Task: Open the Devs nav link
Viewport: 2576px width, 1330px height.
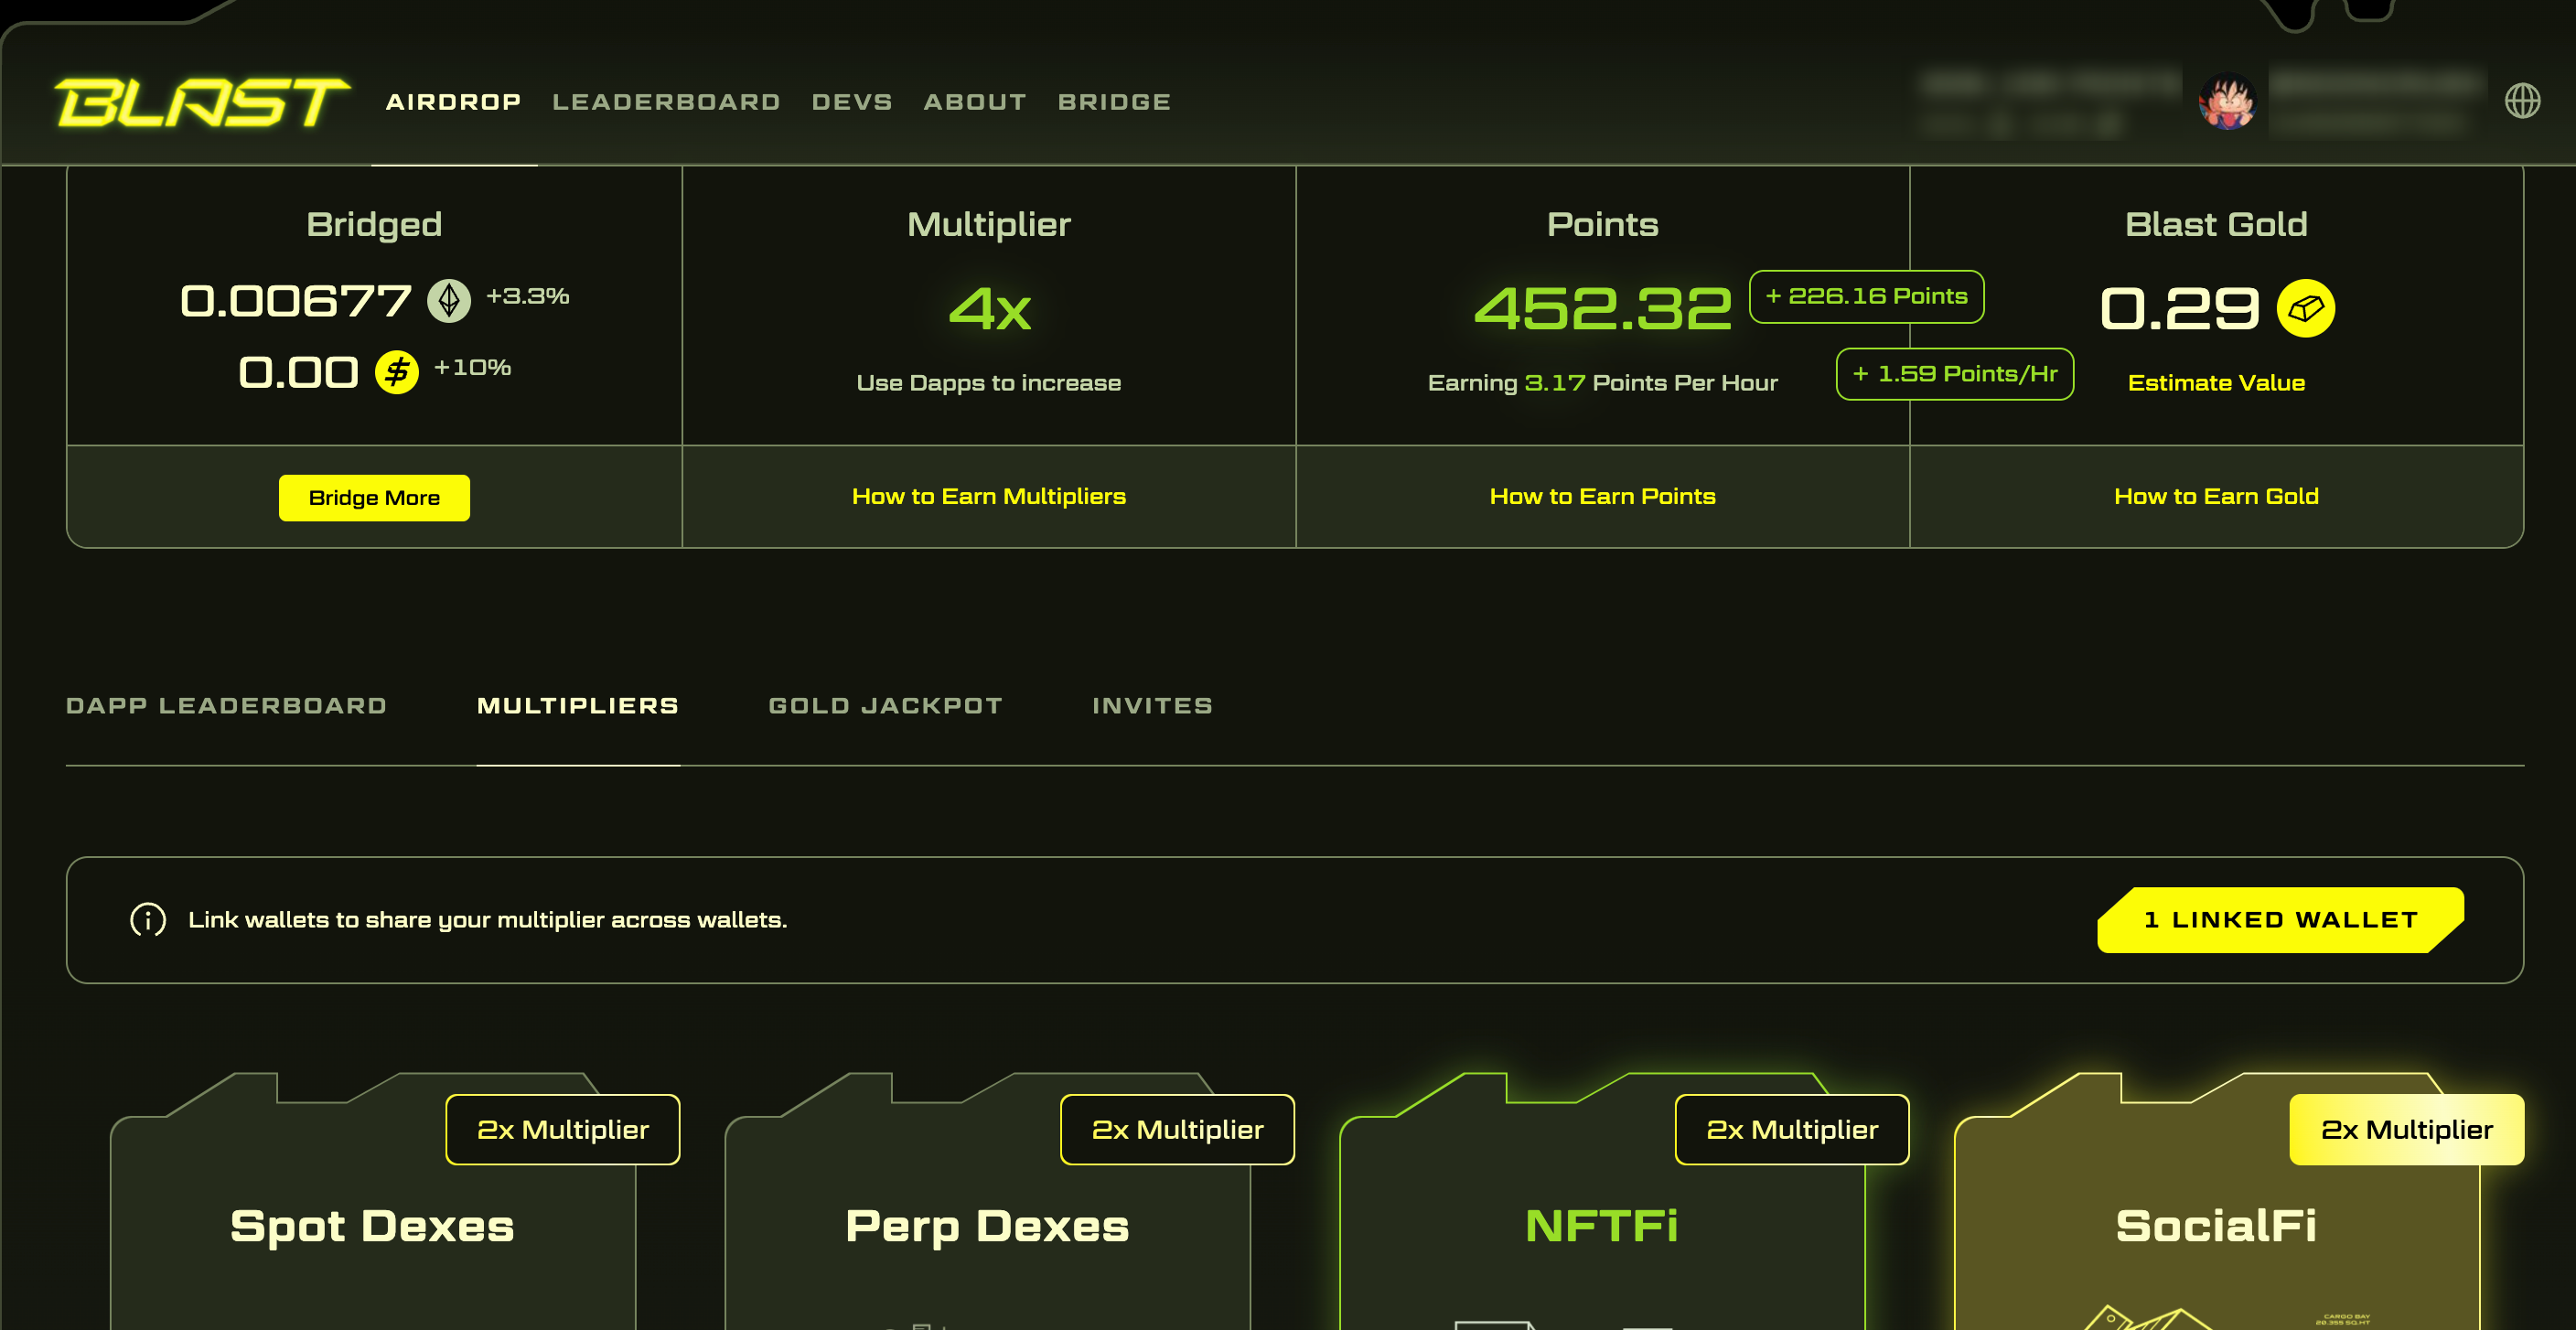Action: (852, 102)
